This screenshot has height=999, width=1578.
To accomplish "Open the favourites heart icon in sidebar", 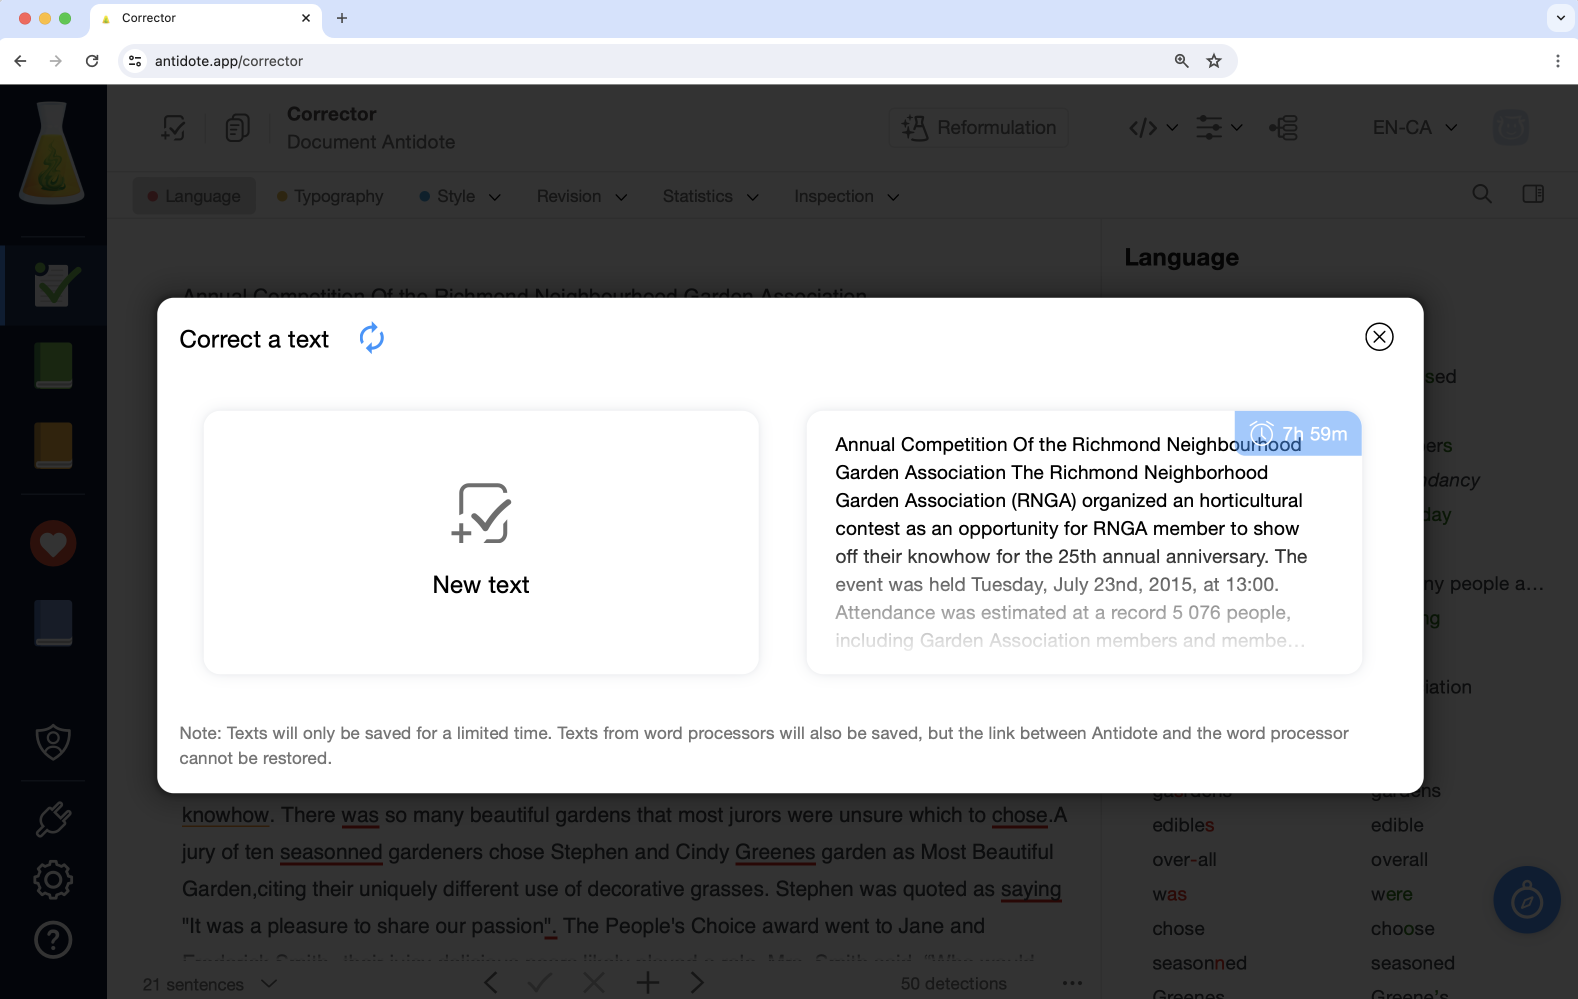I will click(53, 544).
